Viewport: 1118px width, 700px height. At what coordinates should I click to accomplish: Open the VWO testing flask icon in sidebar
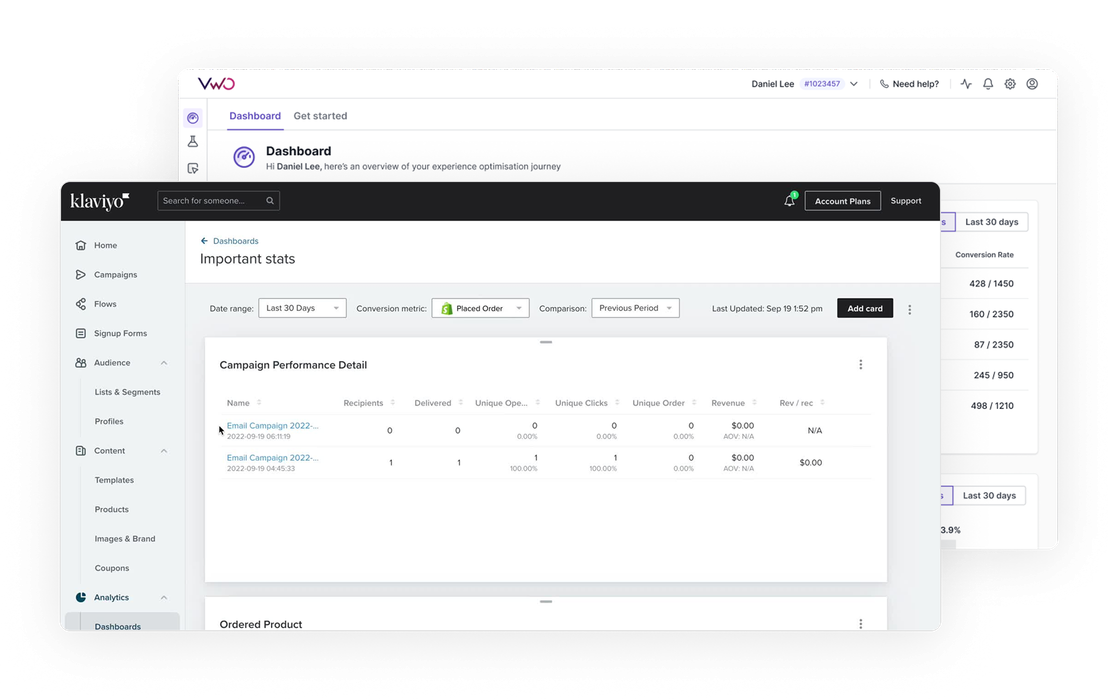[193, 142]
